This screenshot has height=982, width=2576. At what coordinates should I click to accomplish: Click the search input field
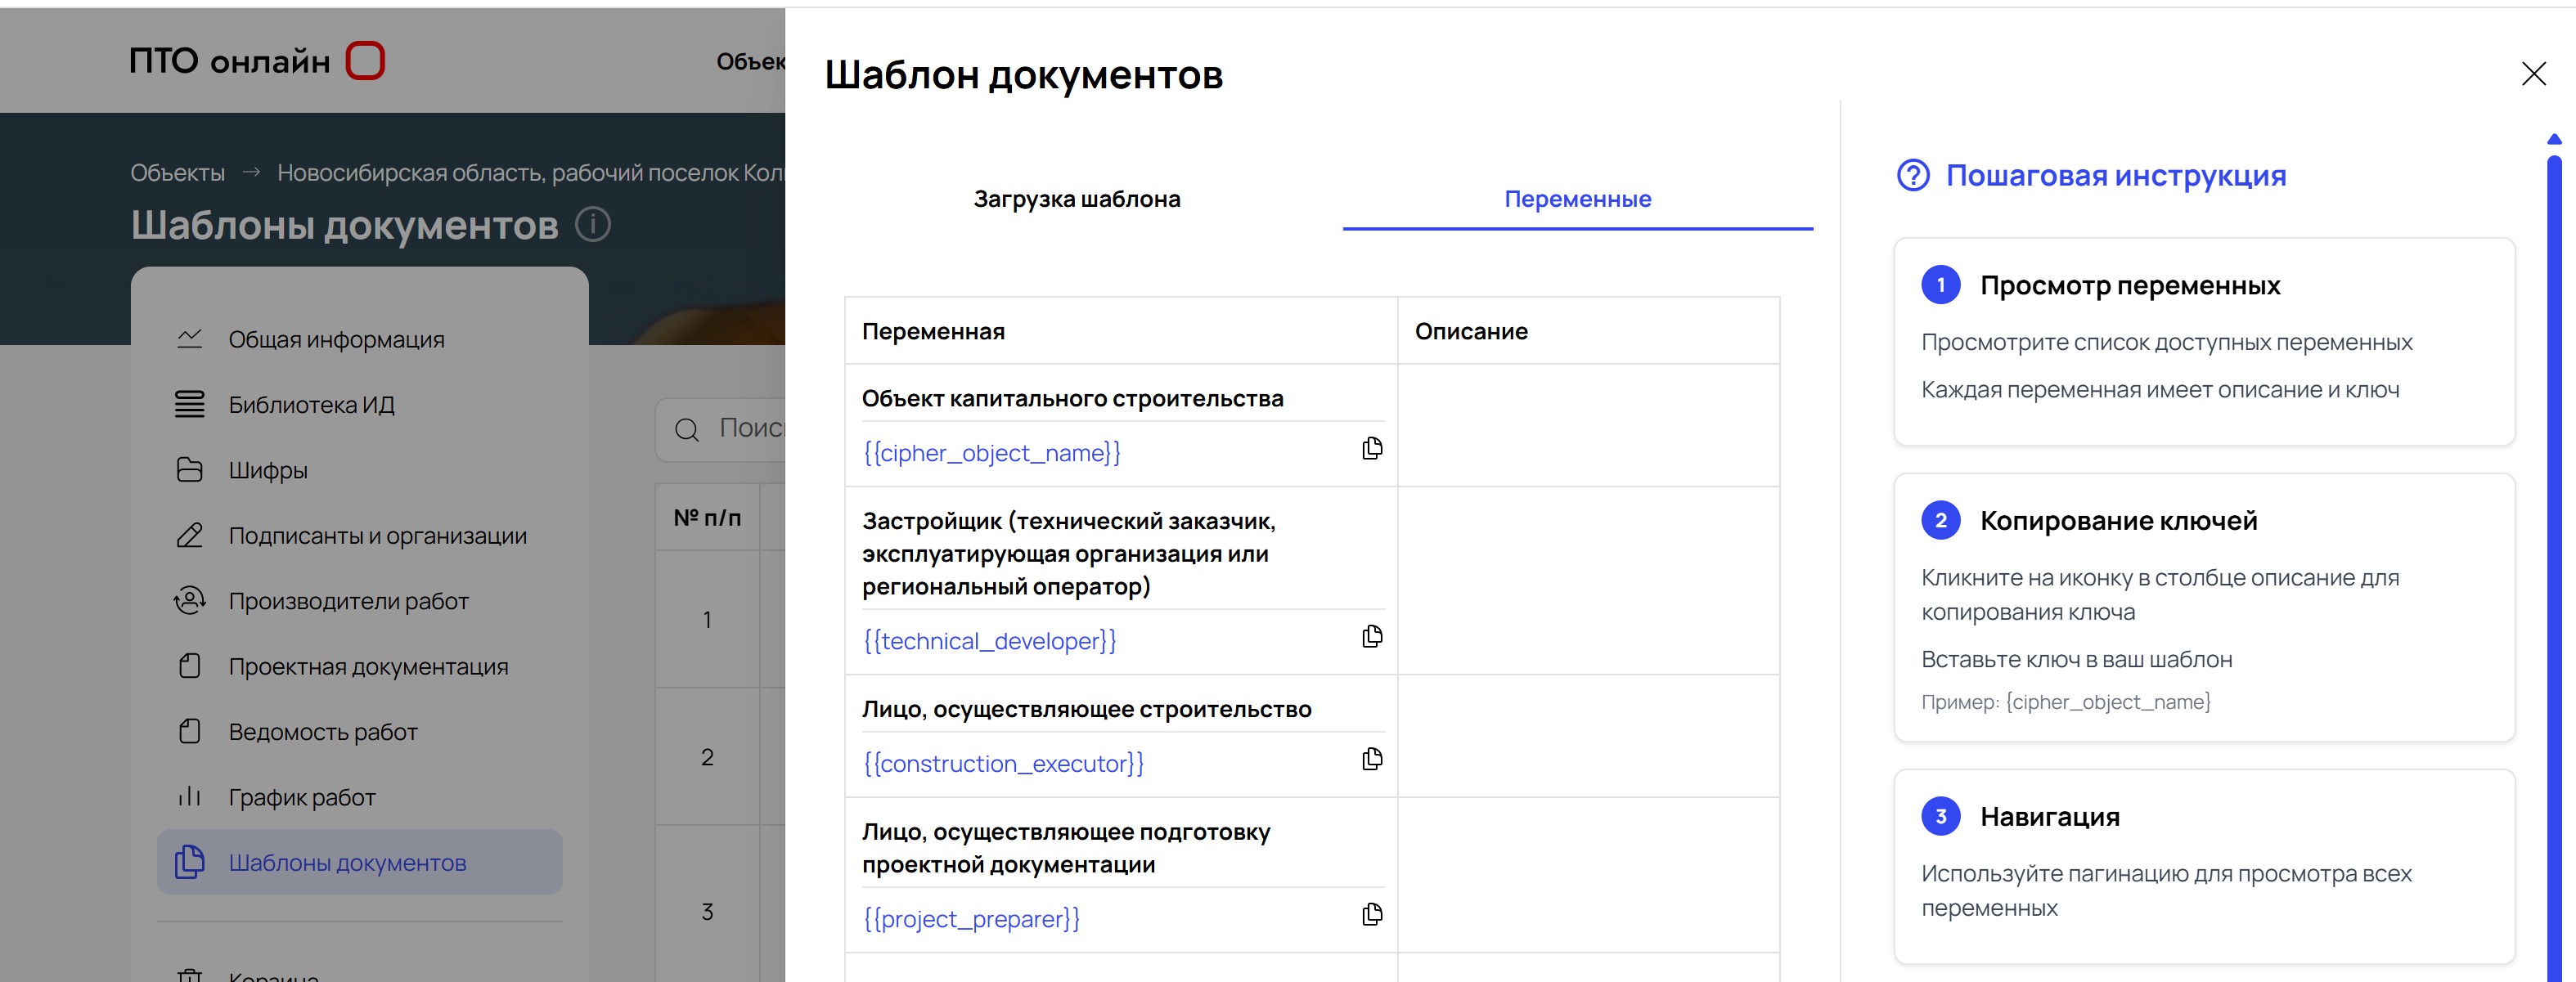[720, 430]
